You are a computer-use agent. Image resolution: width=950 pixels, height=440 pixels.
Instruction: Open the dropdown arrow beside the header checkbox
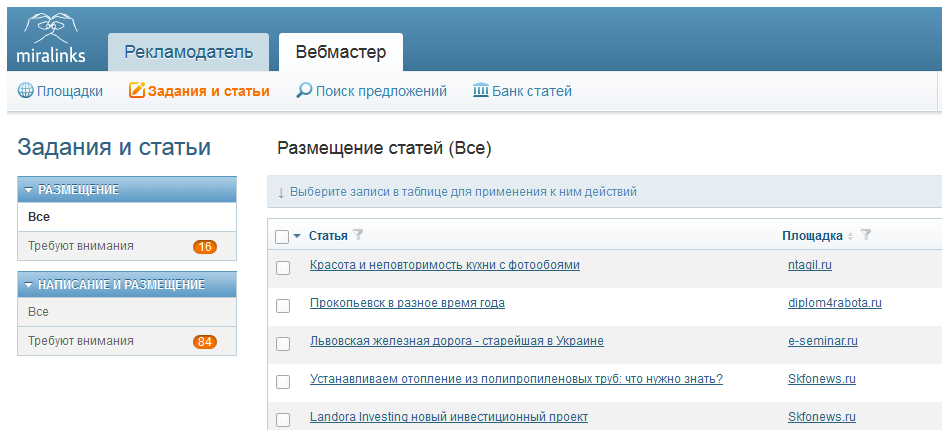pos(297,236)
